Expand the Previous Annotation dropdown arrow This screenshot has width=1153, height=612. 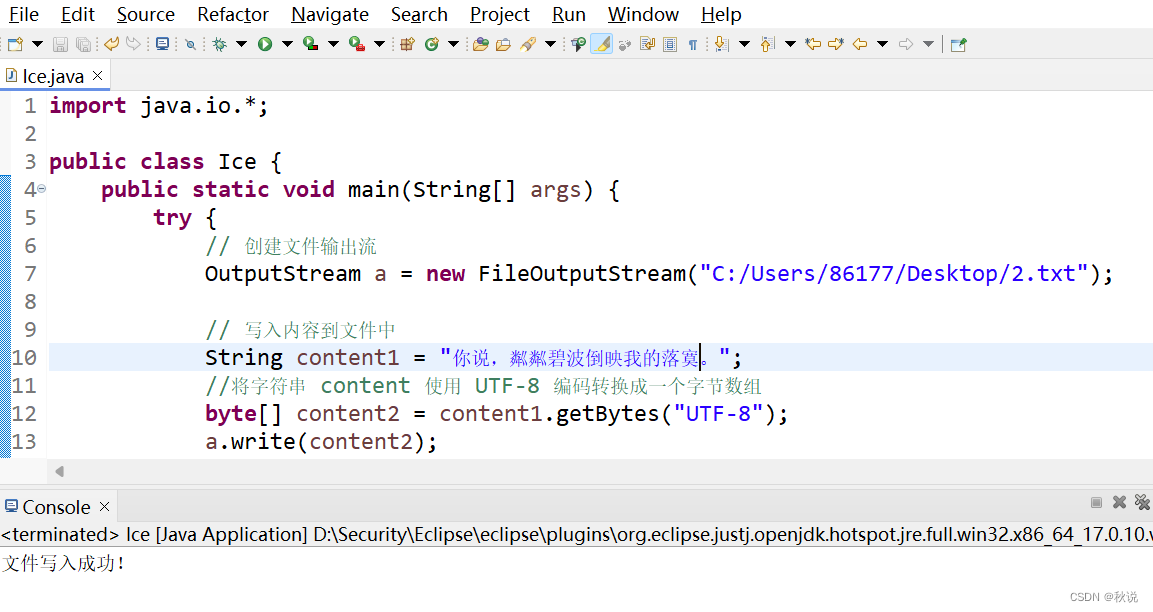(x=790, y=45)
